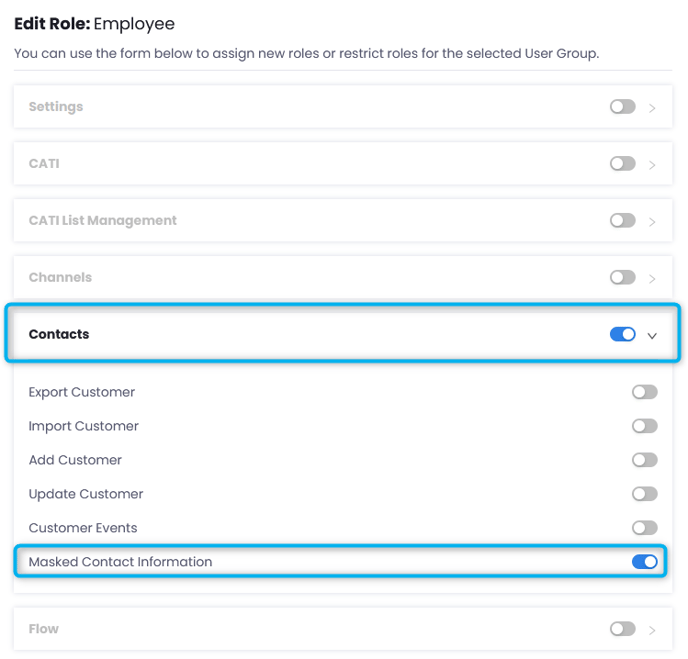
Task: Collapse the Contacts section chevron
Action: pyautogui.click(x=653, y=336)
